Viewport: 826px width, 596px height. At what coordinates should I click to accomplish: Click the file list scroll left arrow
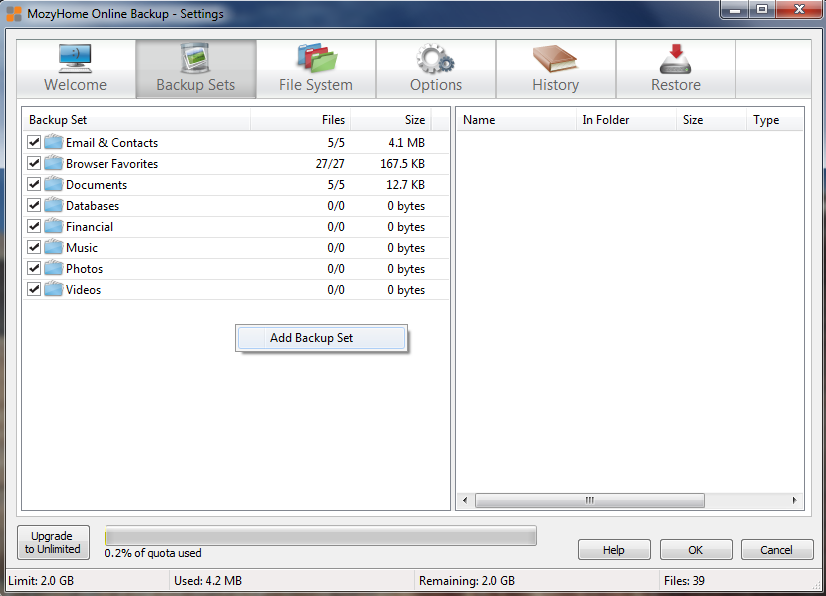tap(465, 500)
